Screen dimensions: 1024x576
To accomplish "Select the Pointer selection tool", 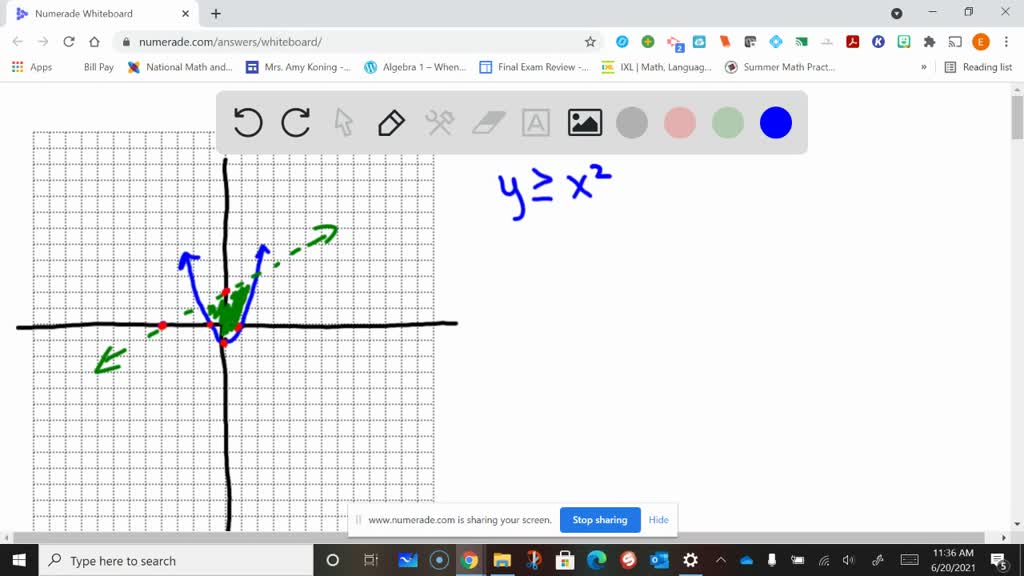I will click(x=343, y=122).
